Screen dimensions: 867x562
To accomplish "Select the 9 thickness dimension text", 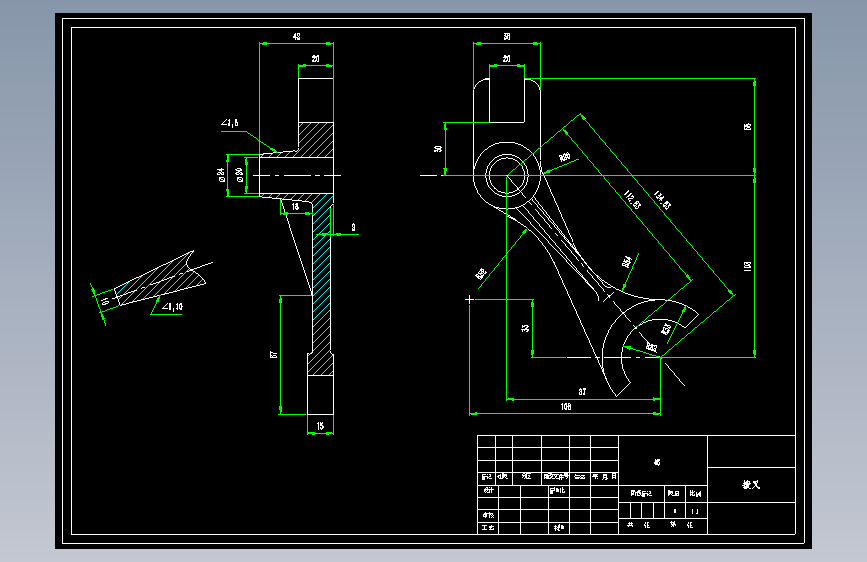I will [353, 227].
